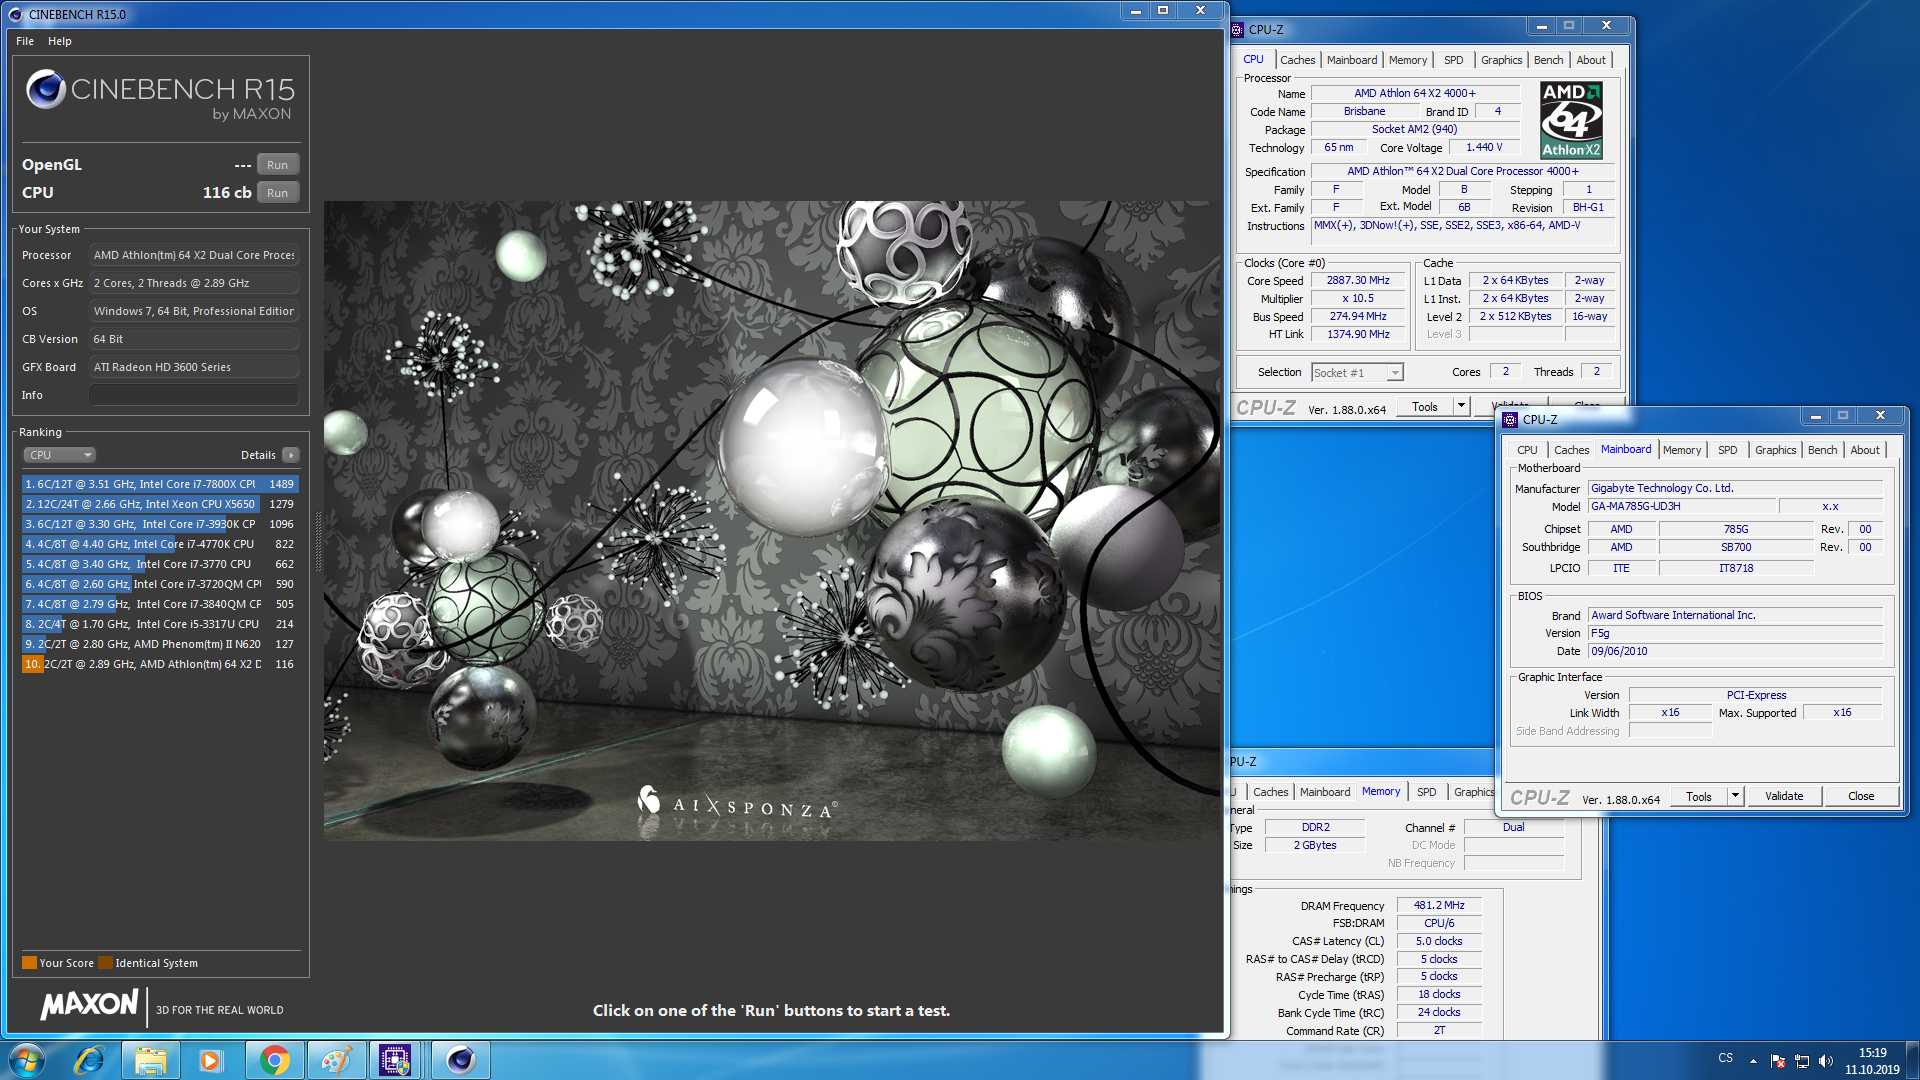The image size is (1920, 1080).
Task: Open About tab in Mainboard CPU-Z window
Action: (1865, 450)
